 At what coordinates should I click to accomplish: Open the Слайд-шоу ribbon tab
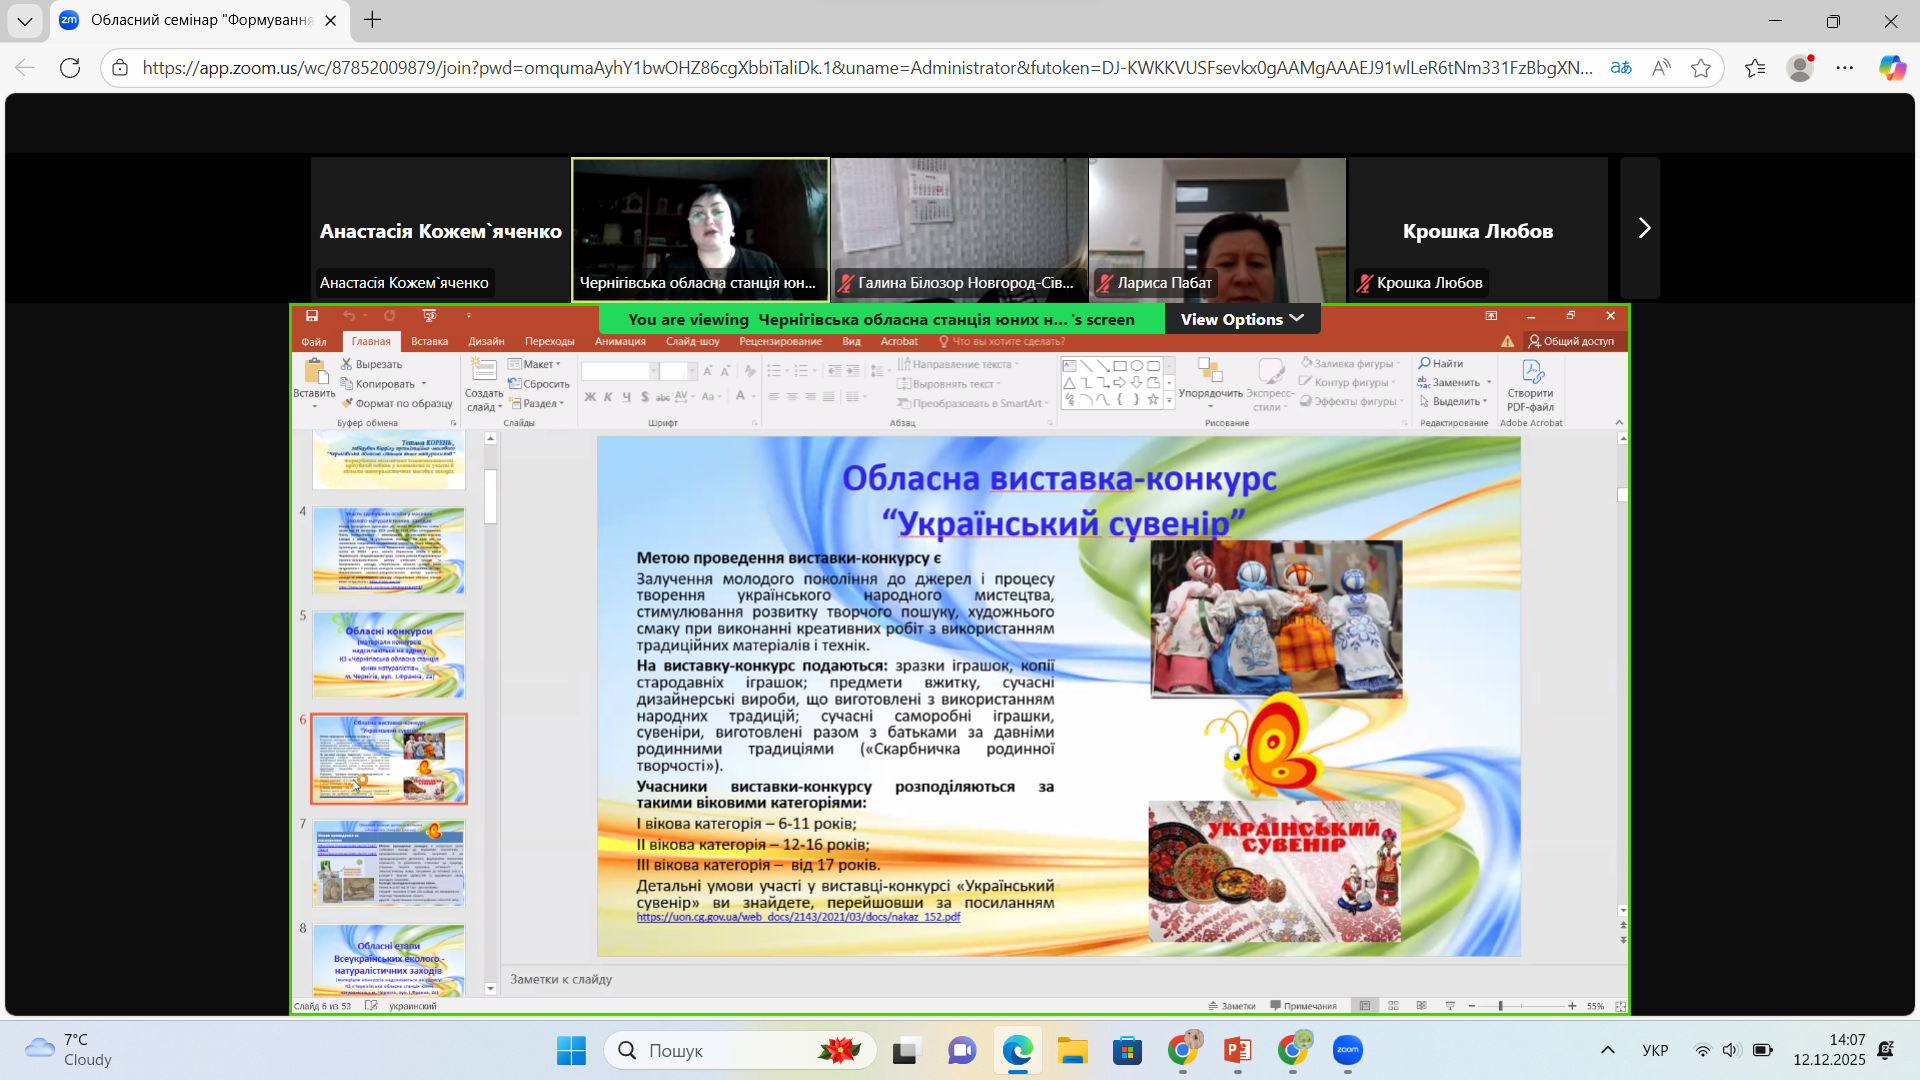[x=692, y=341]
